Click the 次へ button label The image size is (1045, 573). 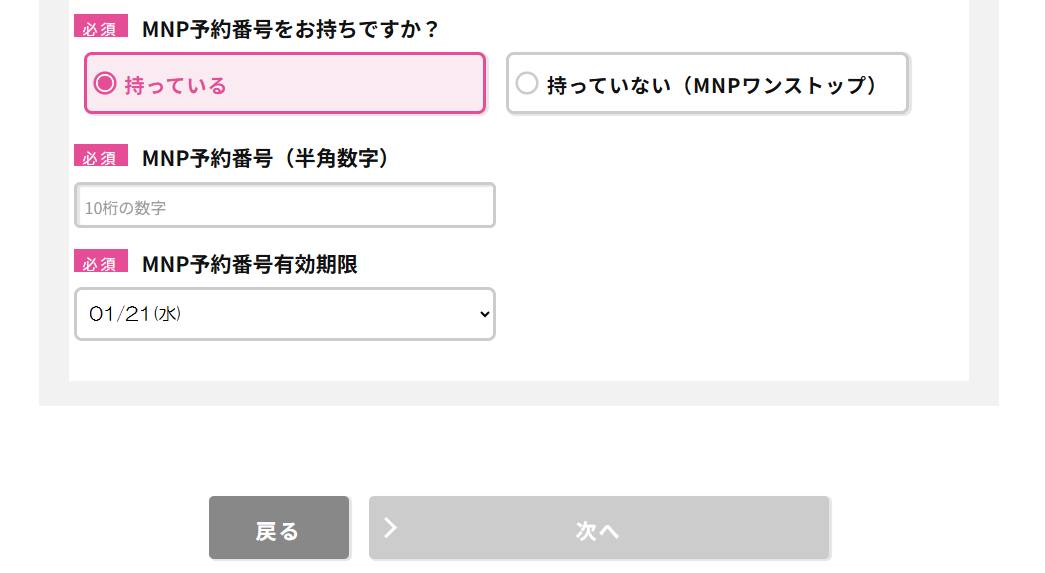click(598, 531)
